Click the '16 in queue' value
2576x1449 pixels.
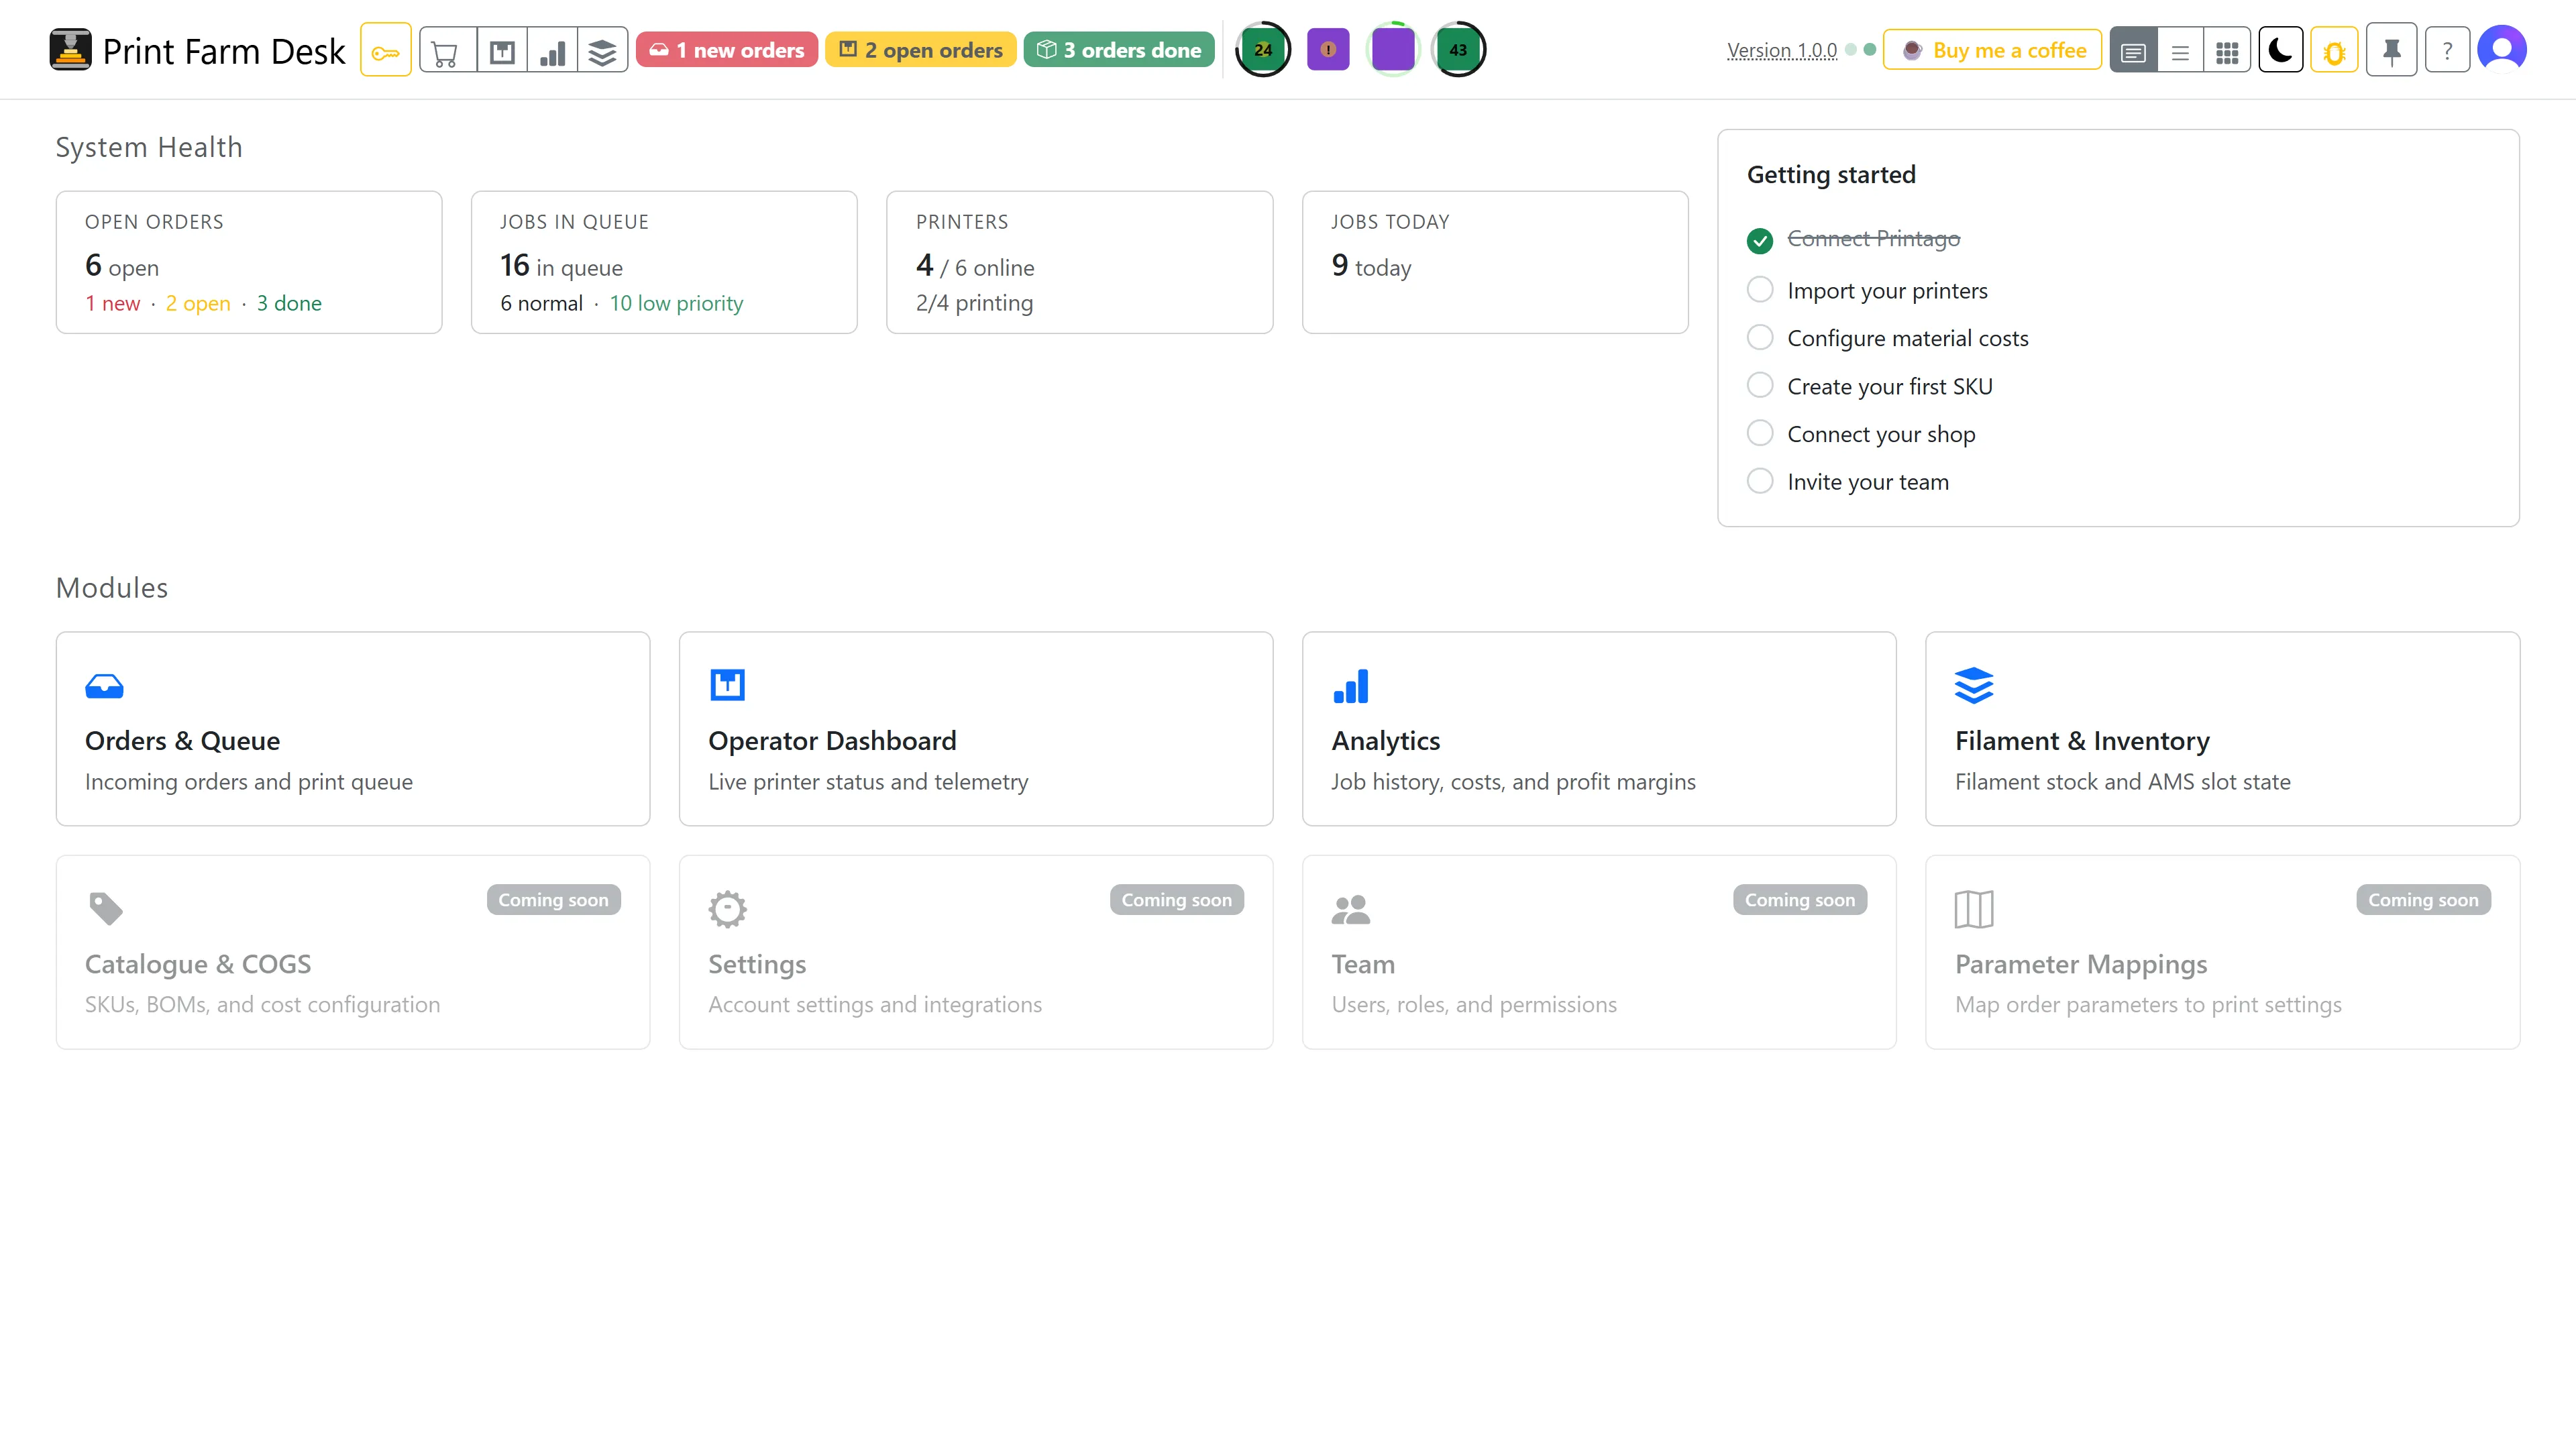(561, 266)
